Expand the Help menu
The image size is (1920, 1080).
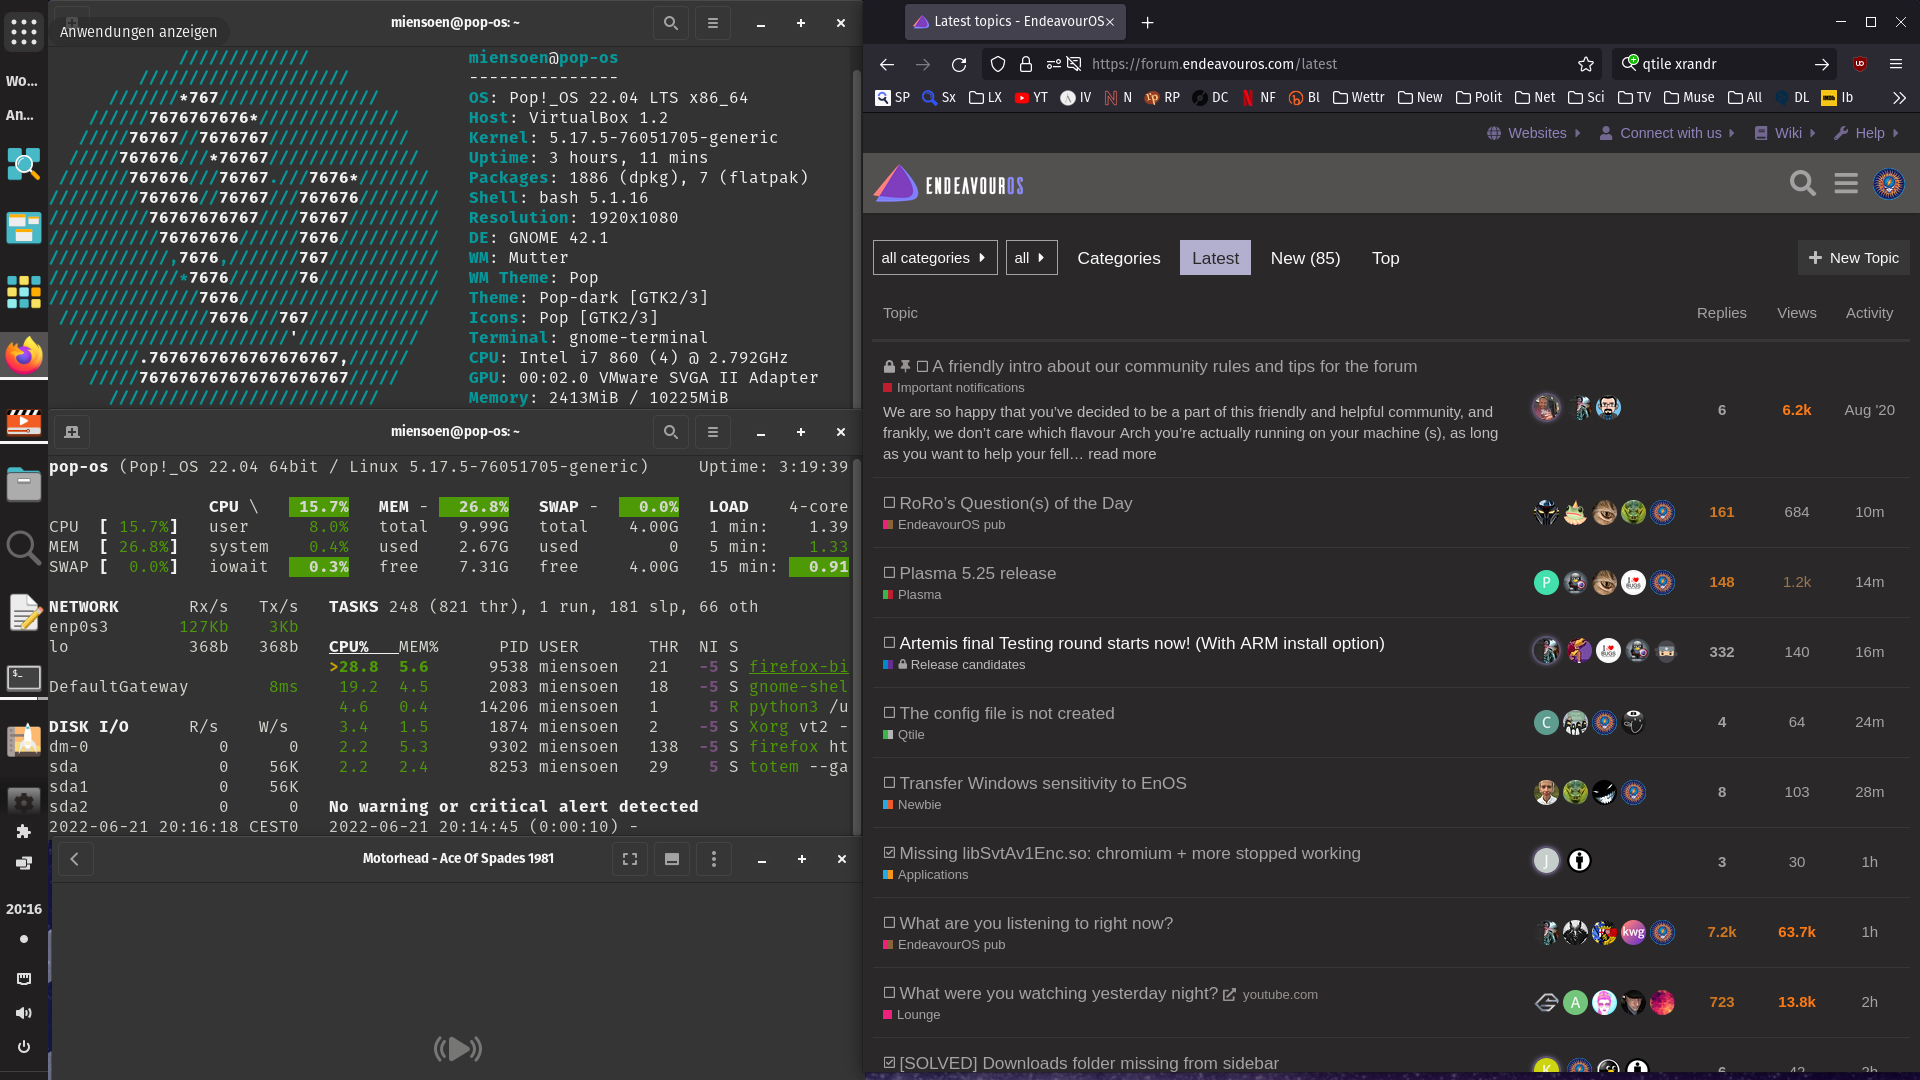pos(1866,133)
